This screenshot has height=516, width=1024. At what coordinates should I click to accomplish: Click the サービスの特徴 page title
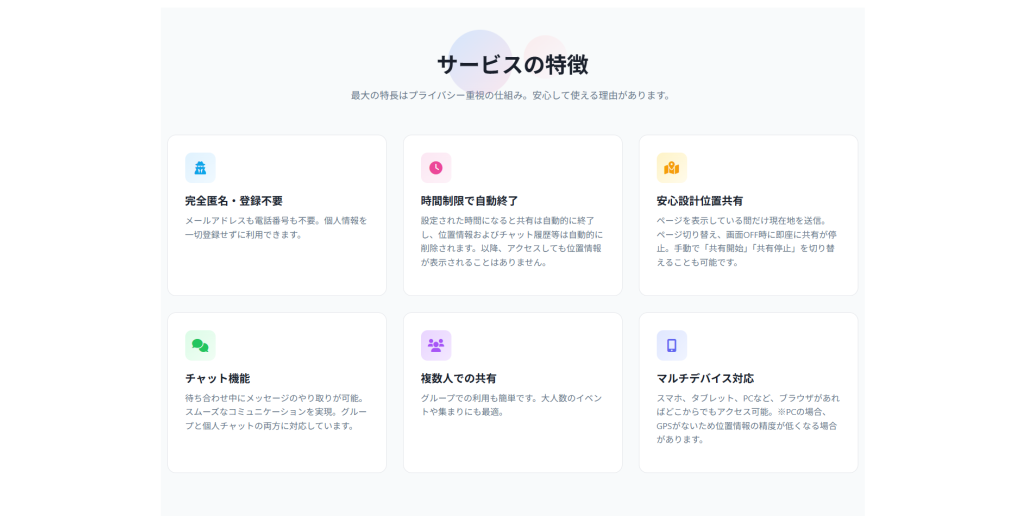pyautogui.click(x=512, y=65)
